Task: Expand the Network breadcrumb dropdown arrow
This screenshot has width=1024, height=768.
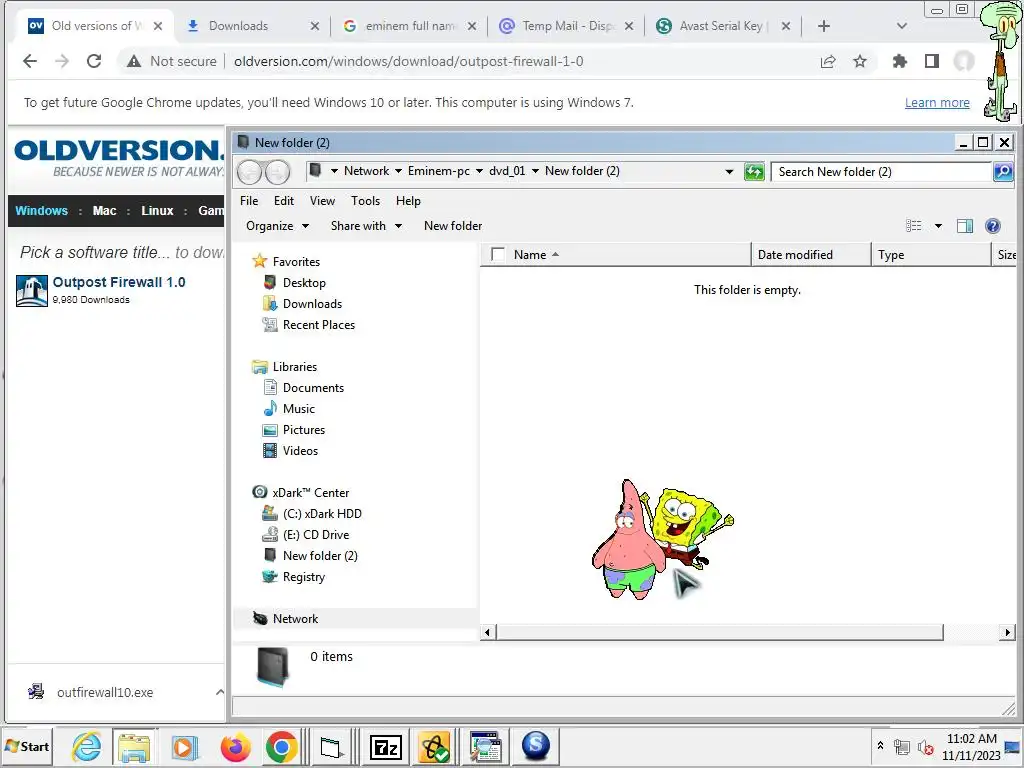Action: tap(398, 171)
